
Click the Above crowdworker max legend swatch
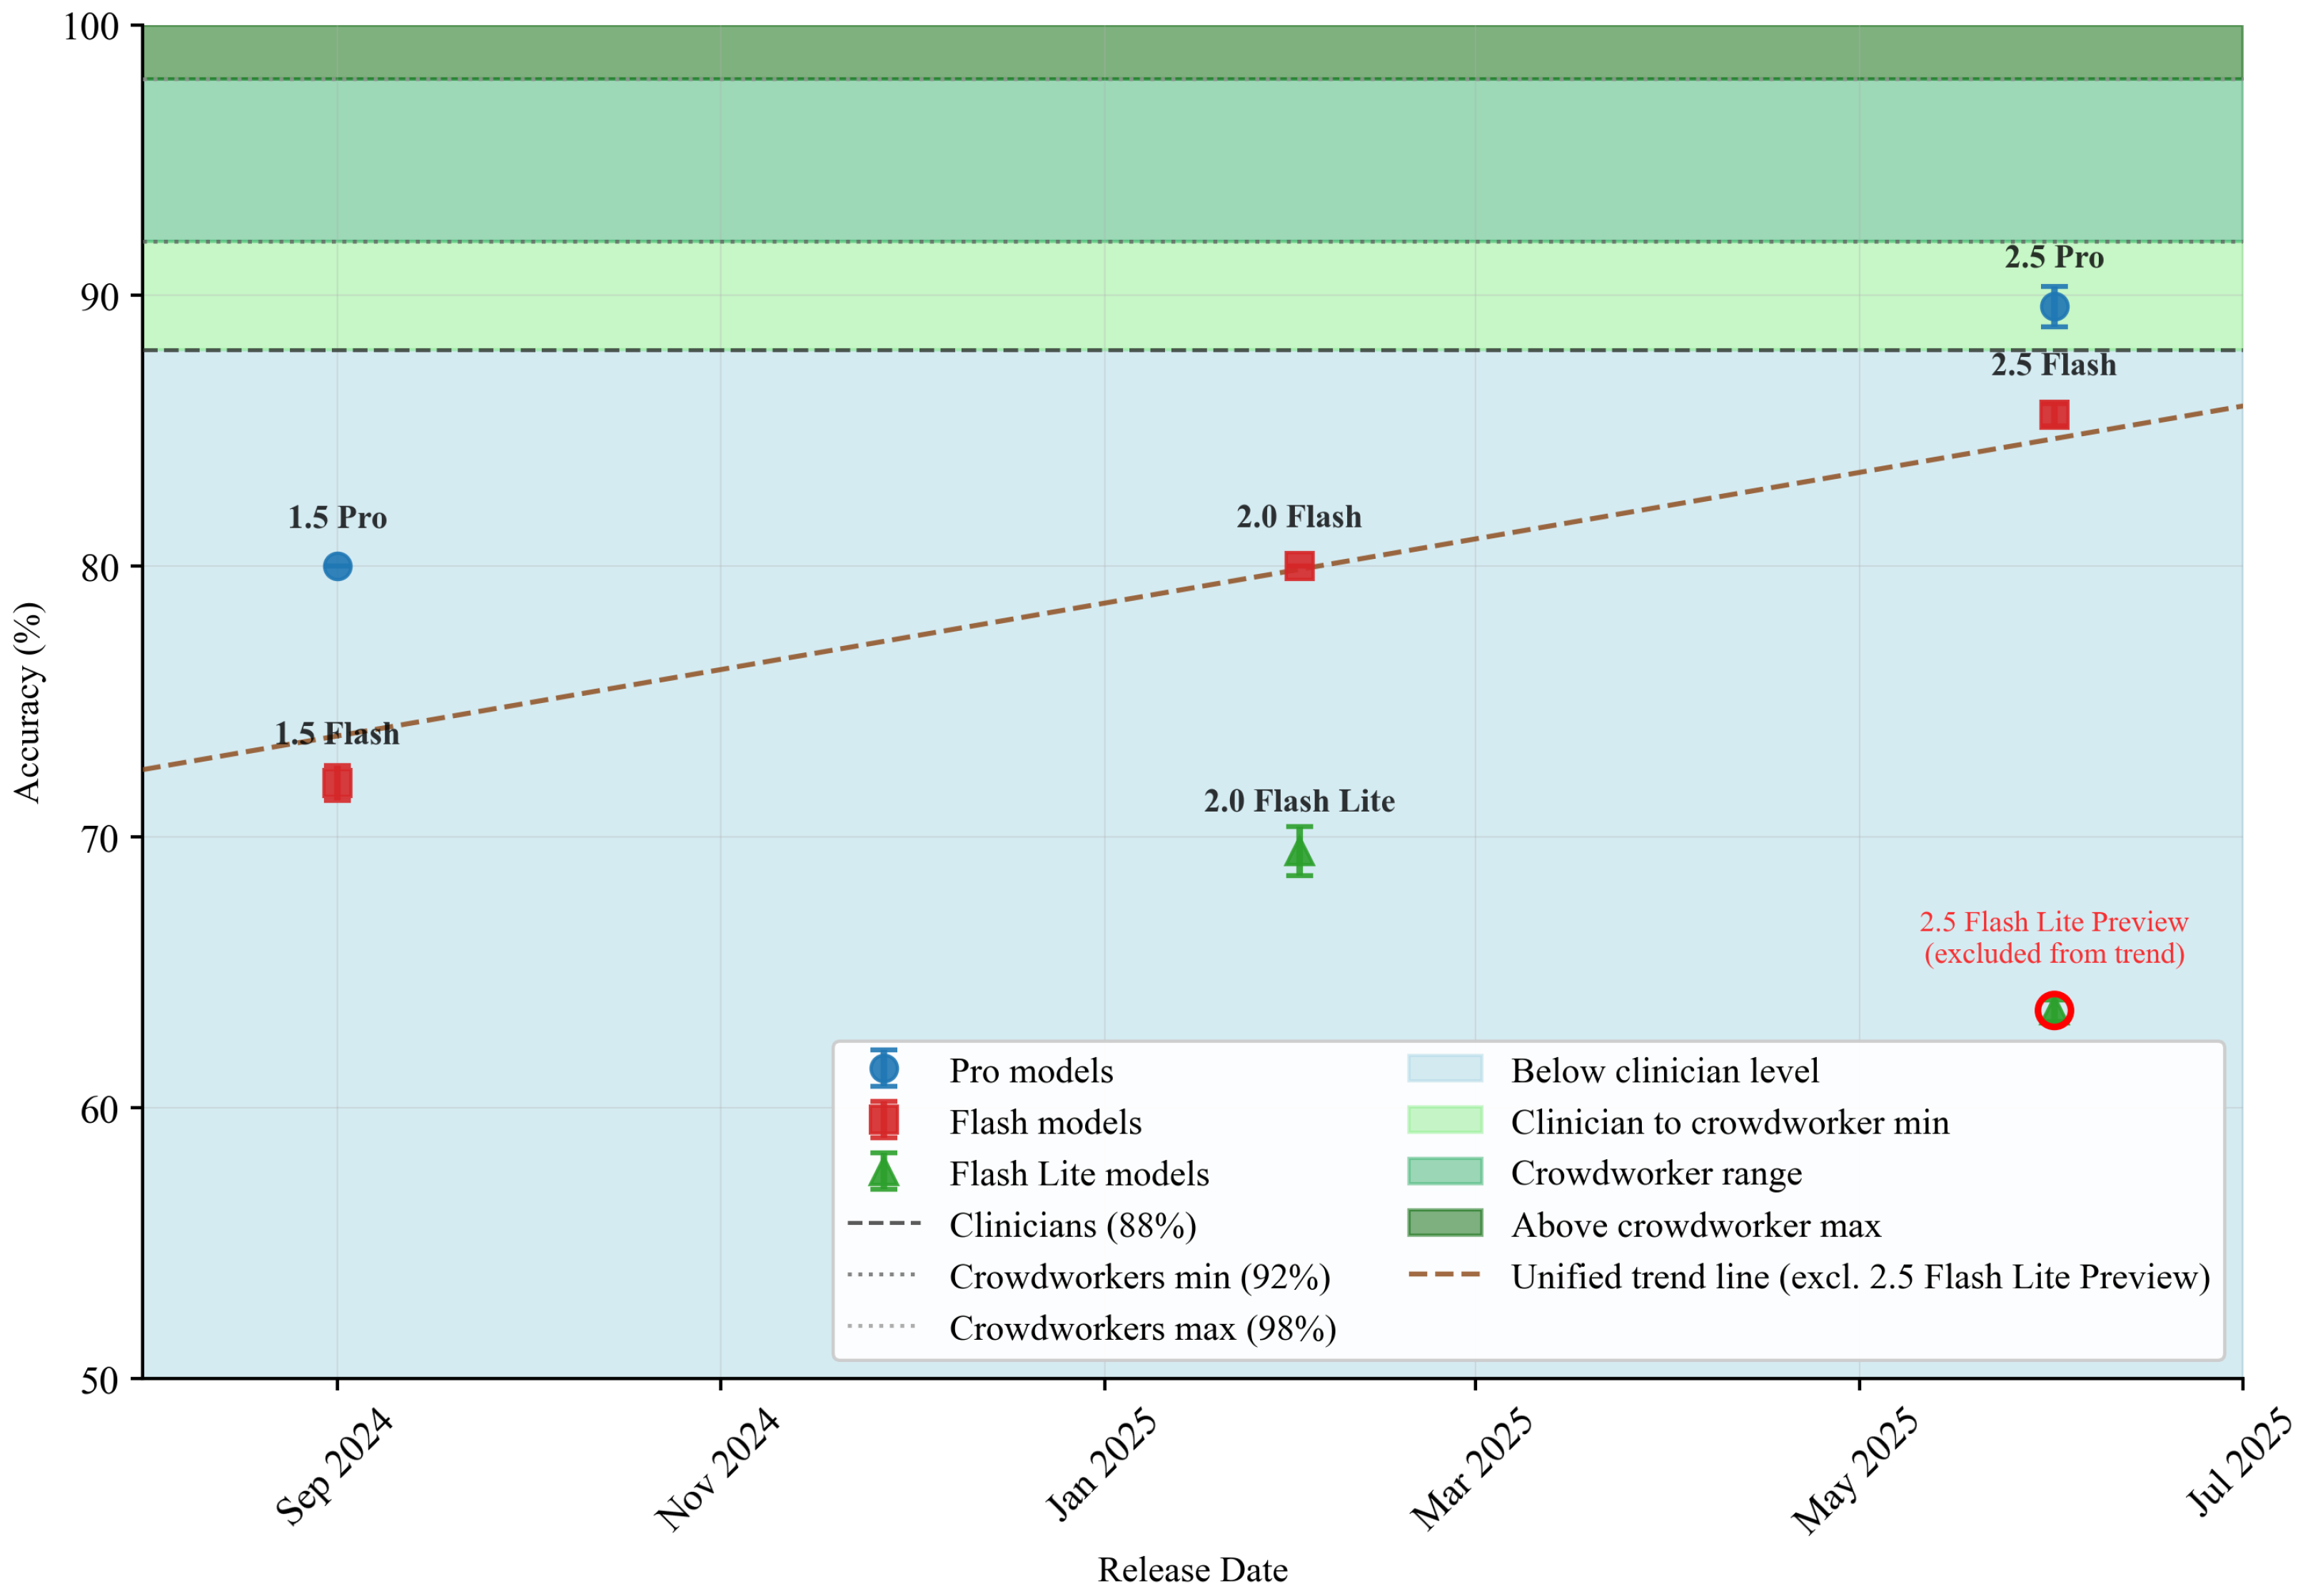(1444, 1223)
